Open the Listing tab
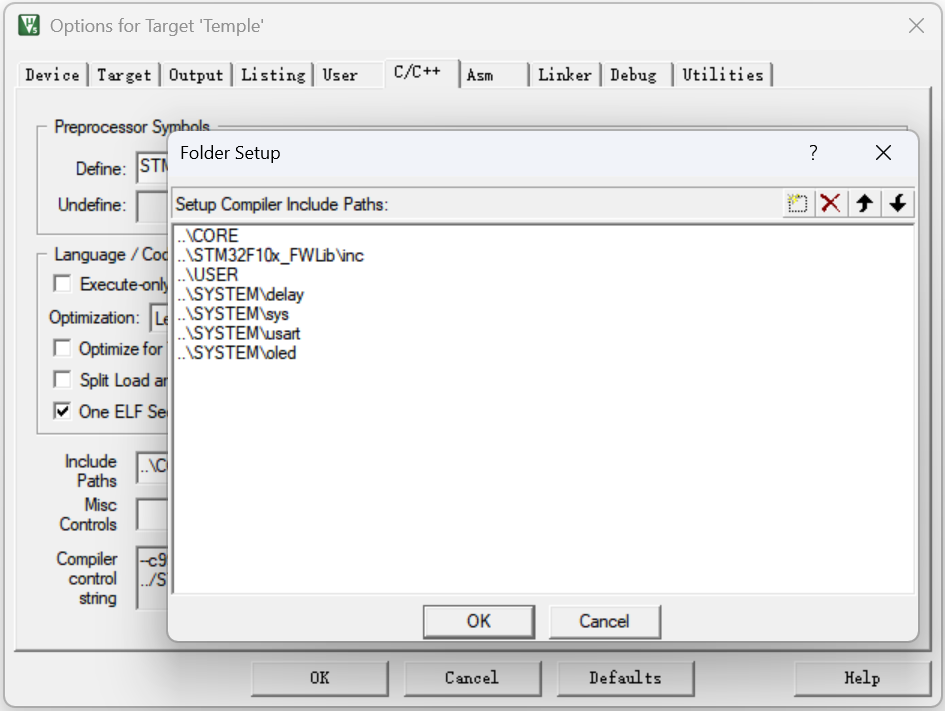Screen dimensions: 945x711 pyautogui.click(x=274, y=75)
